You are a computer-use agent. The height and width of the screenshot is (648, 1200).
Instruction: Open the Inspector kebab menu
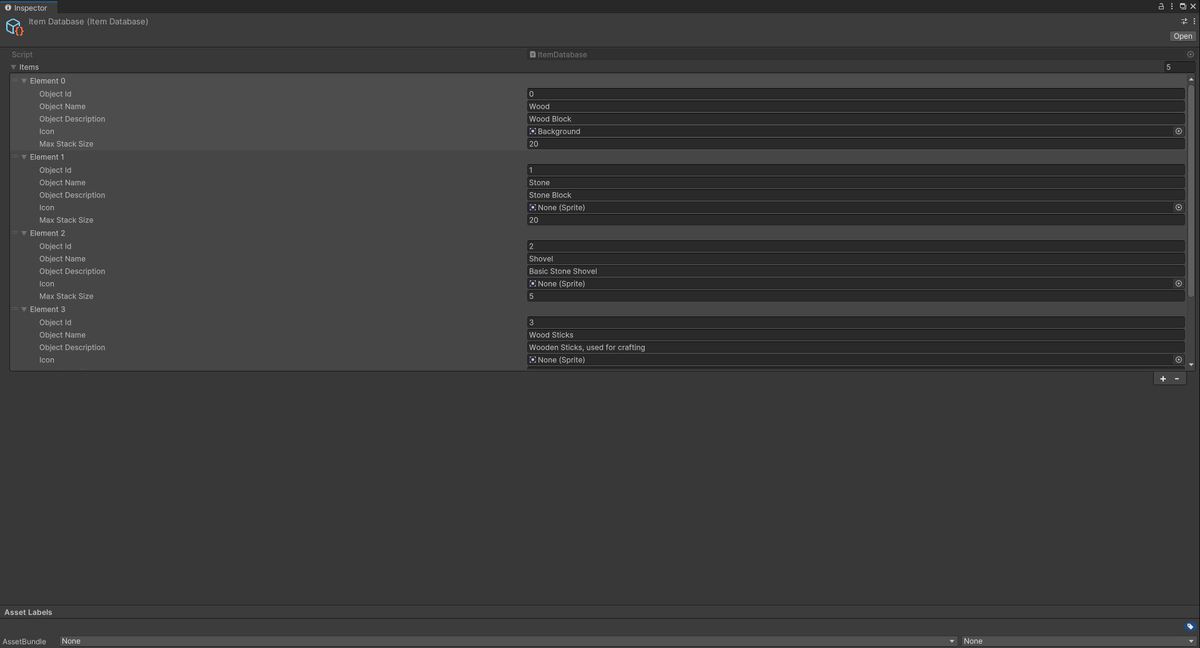click(x=1171, y=6)
